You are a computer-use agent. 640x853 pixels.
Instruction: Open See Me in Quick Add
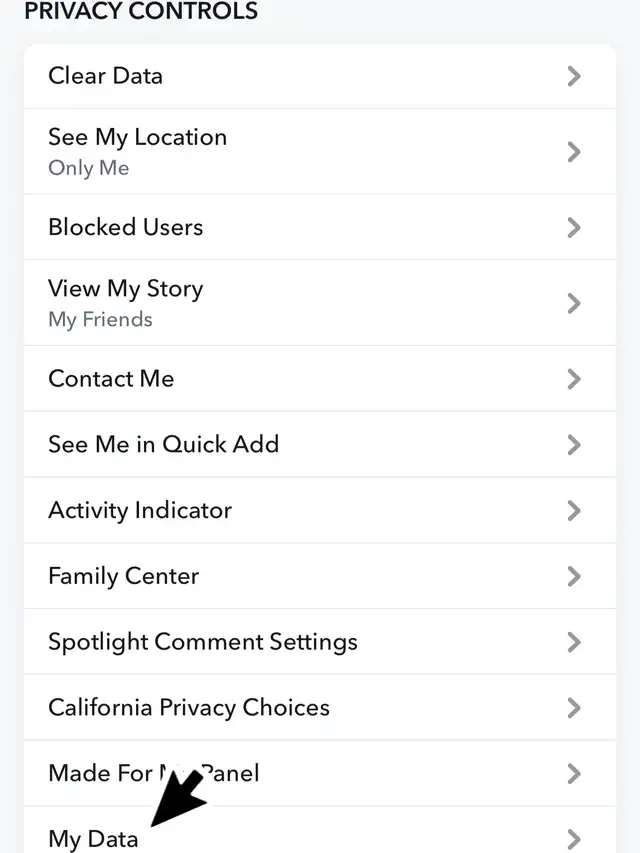(x=163, y=444)
